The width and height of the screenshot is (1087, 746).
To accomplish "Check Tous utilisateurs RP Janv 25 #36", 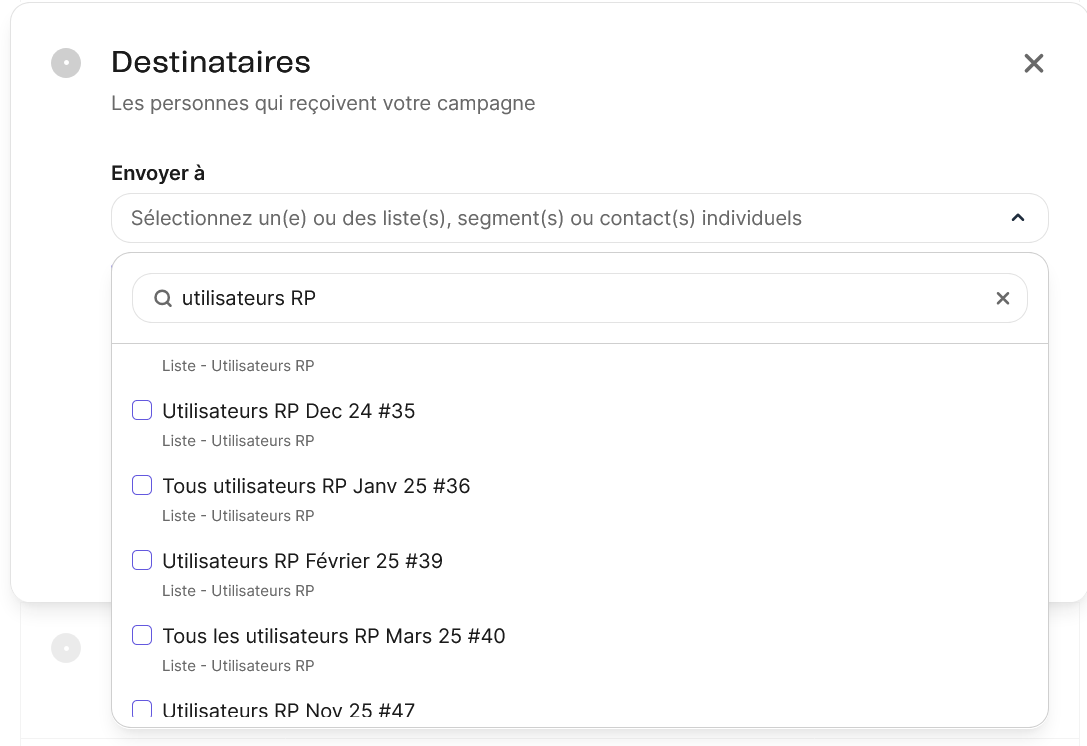I will [x=142, y=485].
